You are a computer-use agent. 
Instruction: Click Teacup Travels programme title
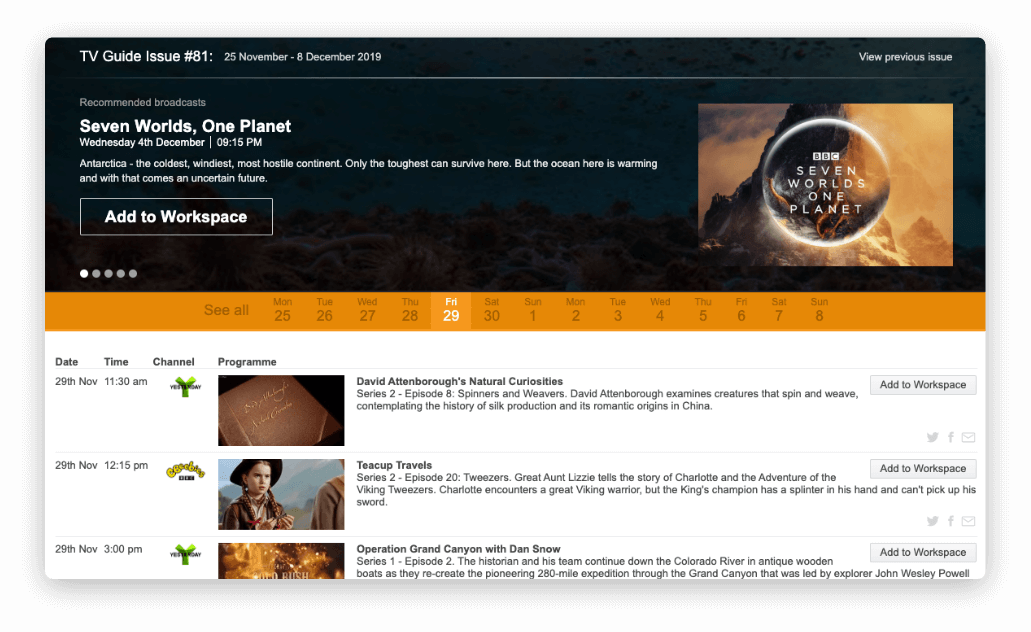[395, 465]
